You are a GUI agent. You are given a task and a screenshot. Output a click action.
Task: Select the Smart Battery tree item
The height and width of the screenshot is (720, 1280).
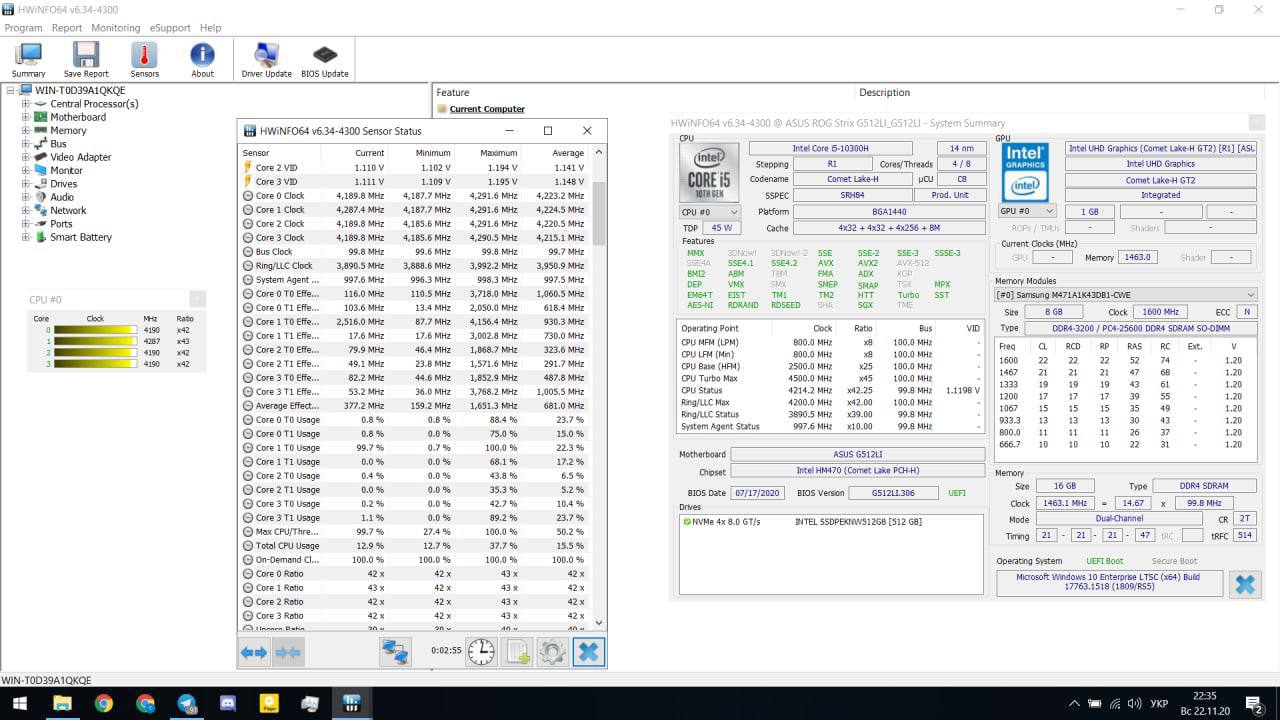click(x=81, y=238)
